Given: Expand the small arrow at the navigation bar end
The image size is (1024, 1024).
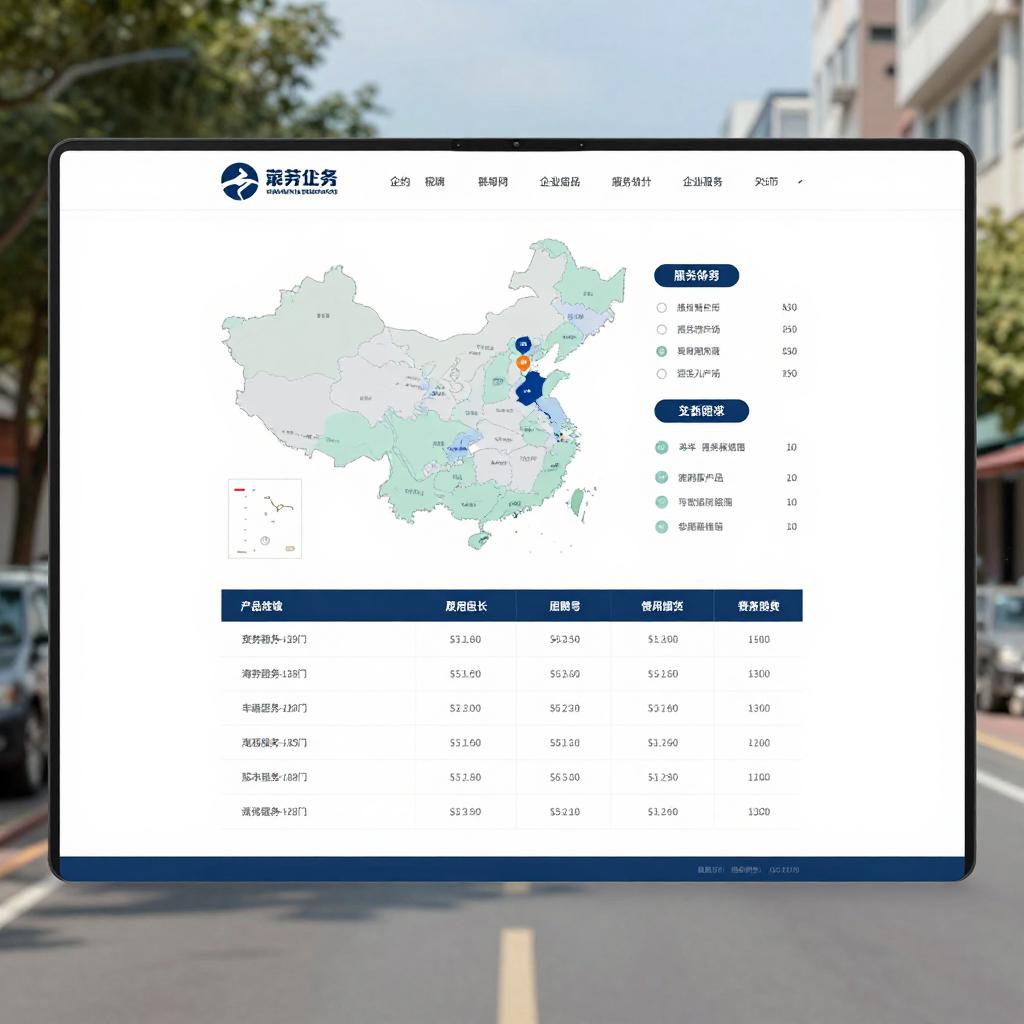Looking at the screenshot, I should [x=801, y=182].
